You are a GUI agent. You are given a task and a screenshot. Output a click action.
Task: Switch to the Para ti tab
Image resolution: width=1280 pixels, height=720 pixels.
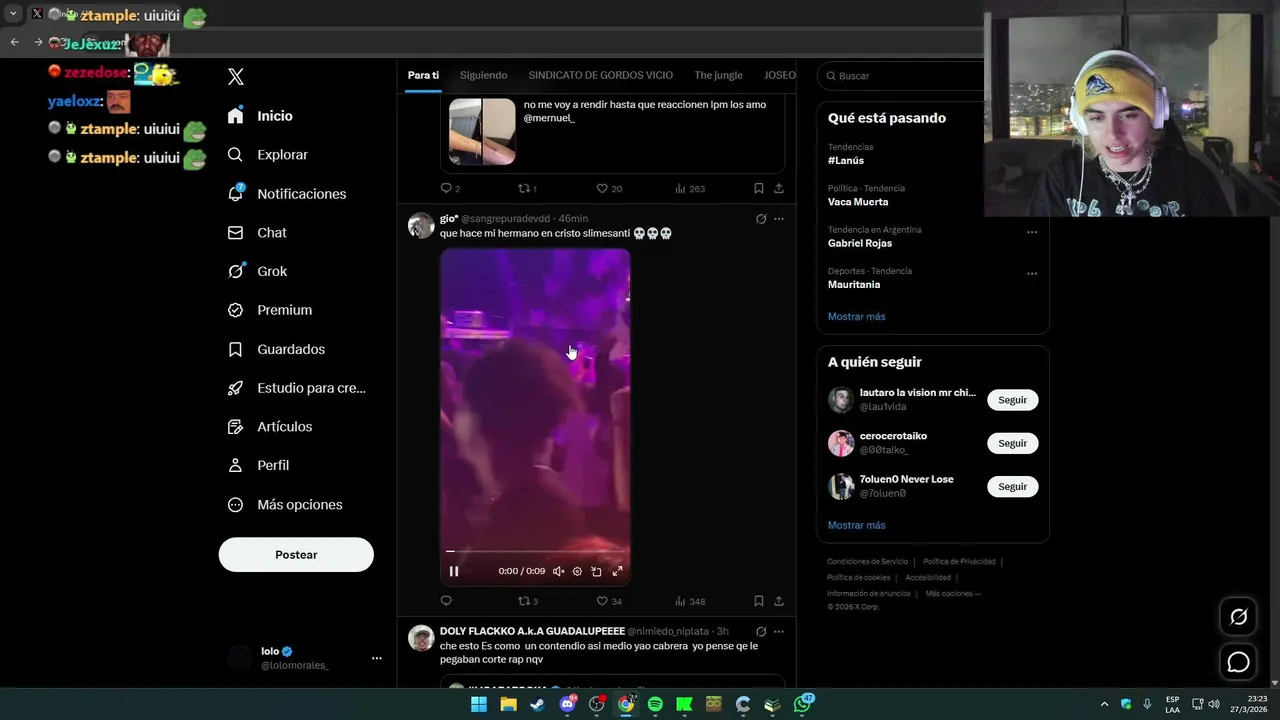[423, 75]
